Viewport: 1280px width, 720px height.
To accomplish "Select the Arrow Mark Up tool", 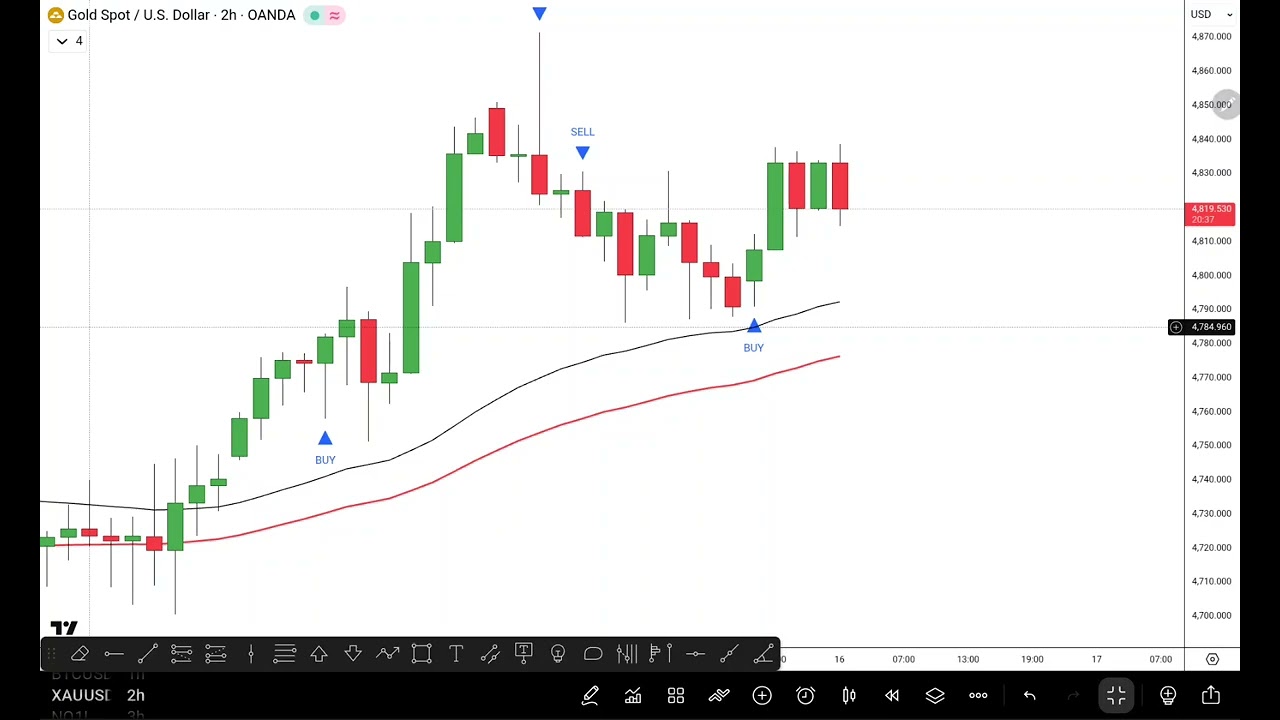I will [319, 654].
